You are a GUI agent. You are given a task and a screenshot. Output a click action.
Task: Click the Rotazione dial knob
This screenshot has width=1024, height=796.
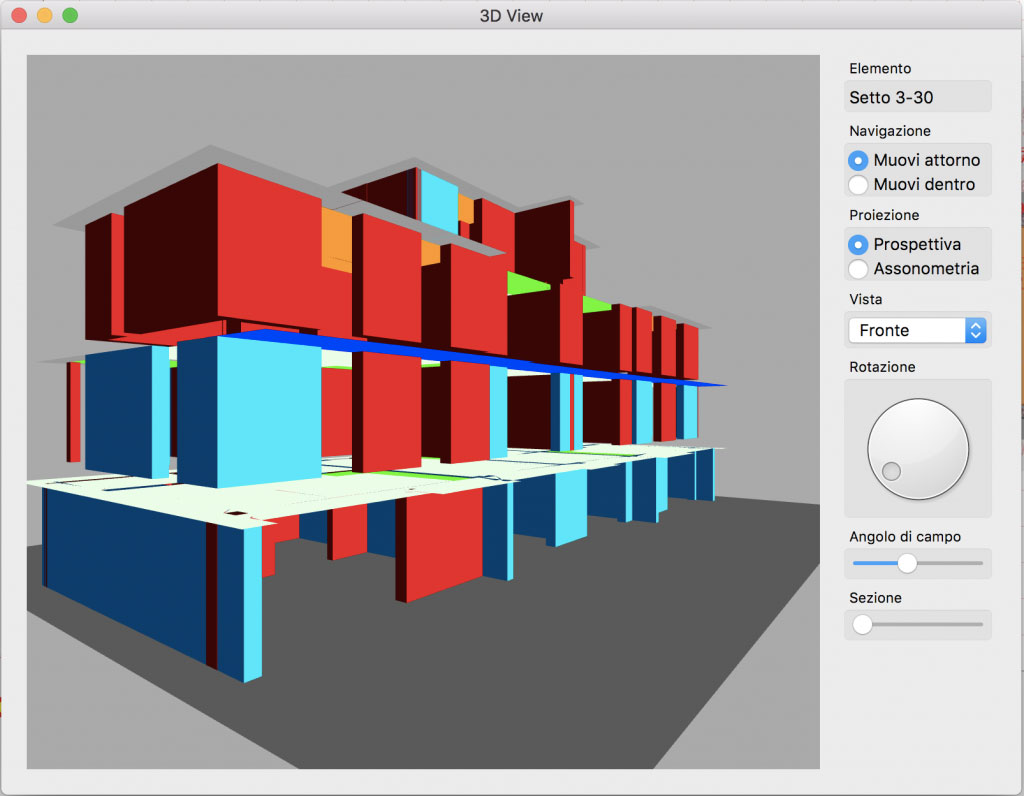click(918, 448)
